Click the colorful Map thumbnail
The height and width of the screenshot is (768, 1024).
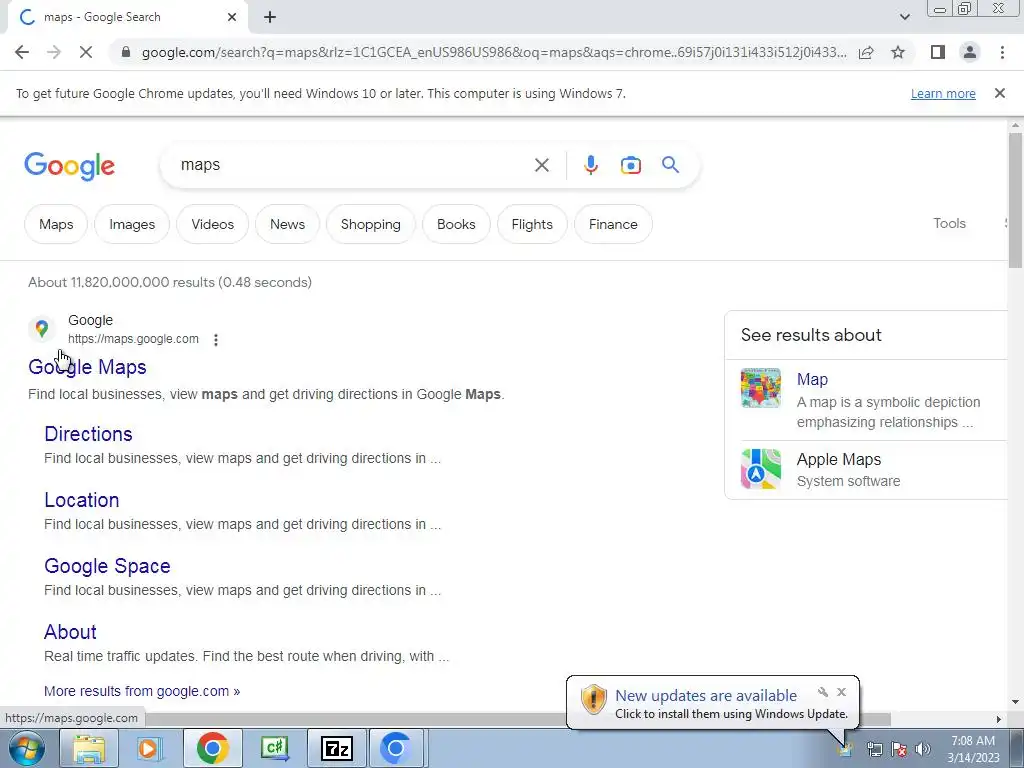[x=761, y=388]
